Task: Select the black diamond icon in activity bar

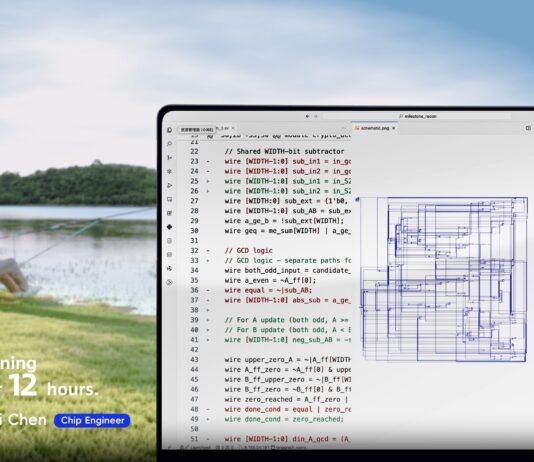Action: pyautogui.click(x=170, y=227)
